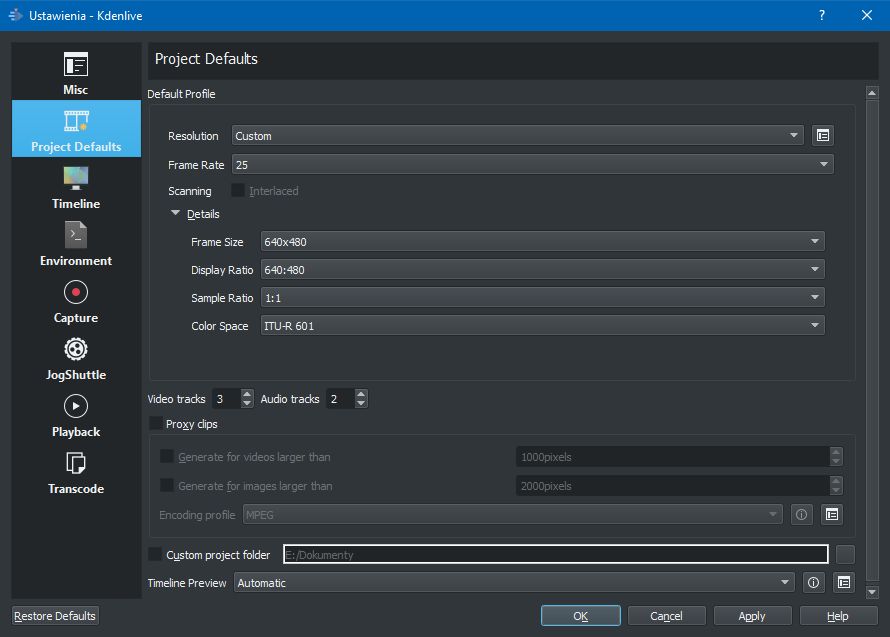Toggle Generate for videos larger than
This screenshot has width=890, height=637.
[x=166, y=456]
